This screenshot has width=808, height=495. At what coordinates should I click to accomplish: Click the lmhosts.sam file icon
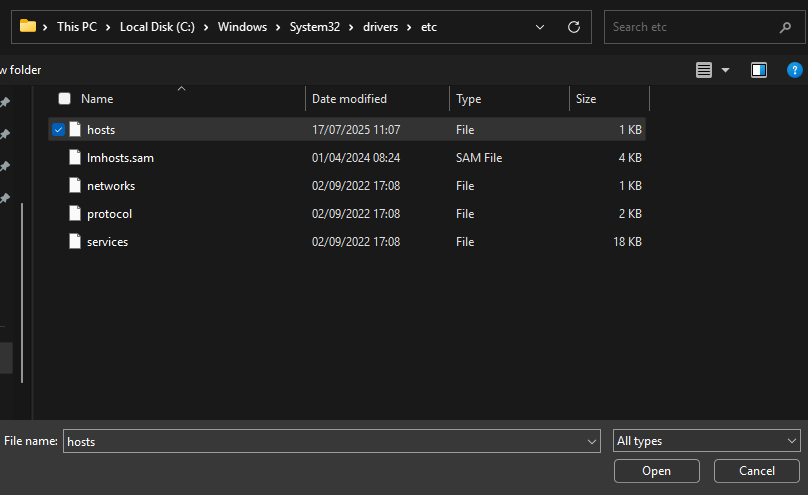click(75, 158)
